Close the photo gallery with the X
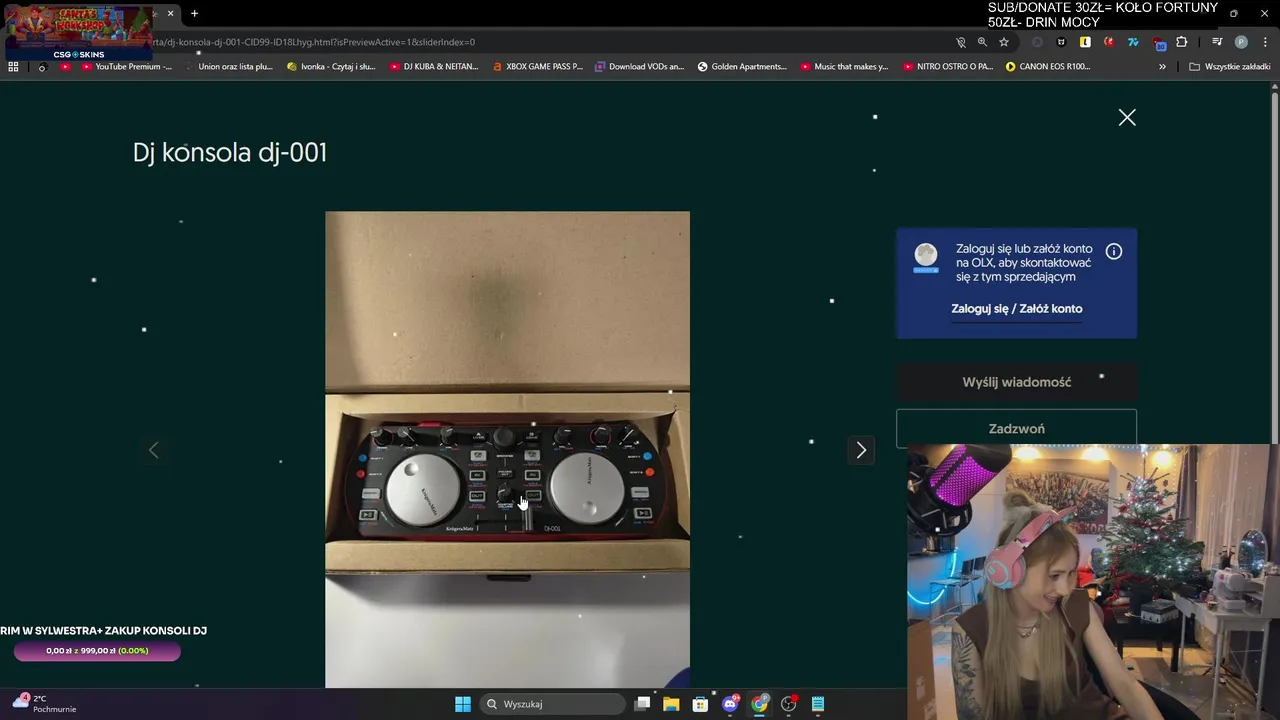 pos(1127,118)
